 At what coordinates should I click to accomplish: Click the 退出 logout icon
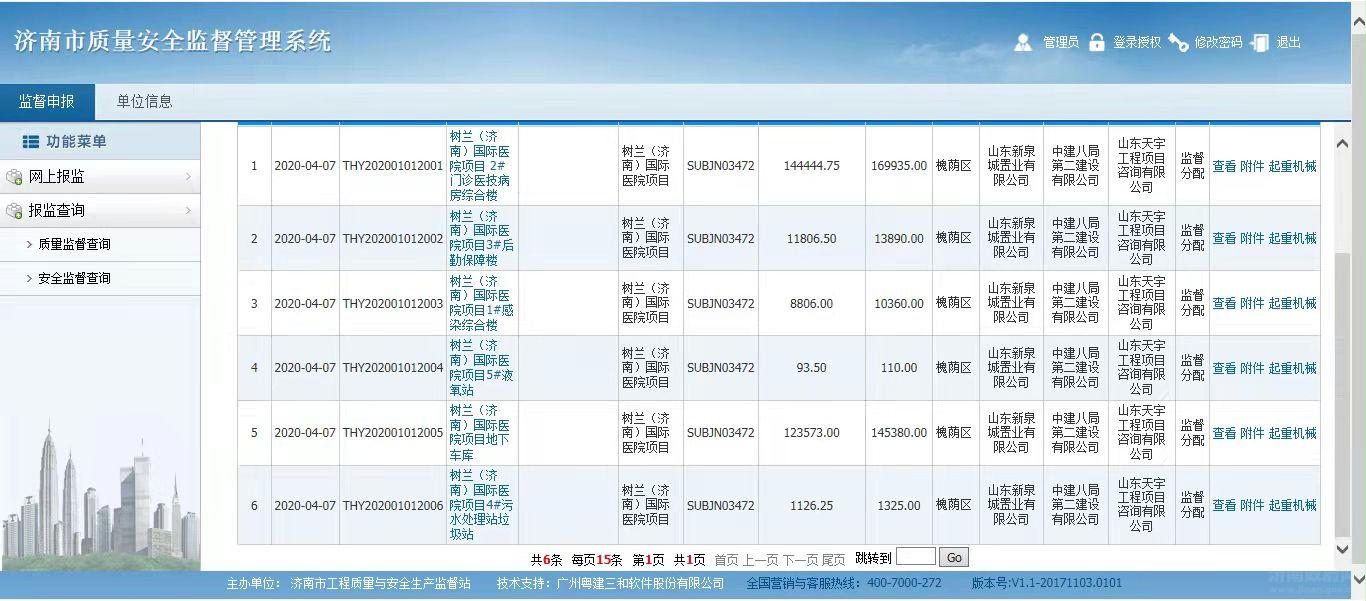click(1260, 42)
